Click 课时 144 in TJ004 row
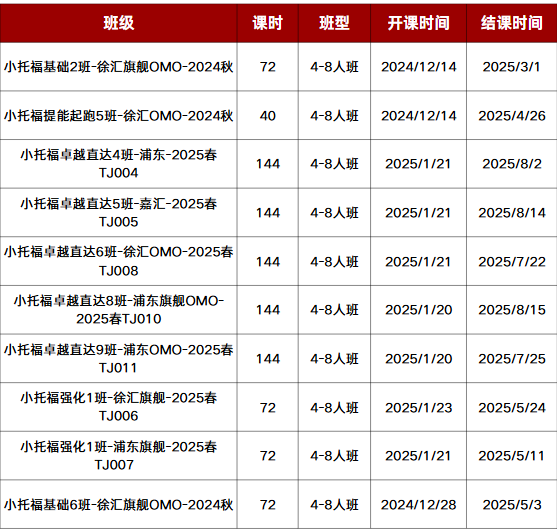The height and width of the screenshot is (530, 557). [268, 164]
